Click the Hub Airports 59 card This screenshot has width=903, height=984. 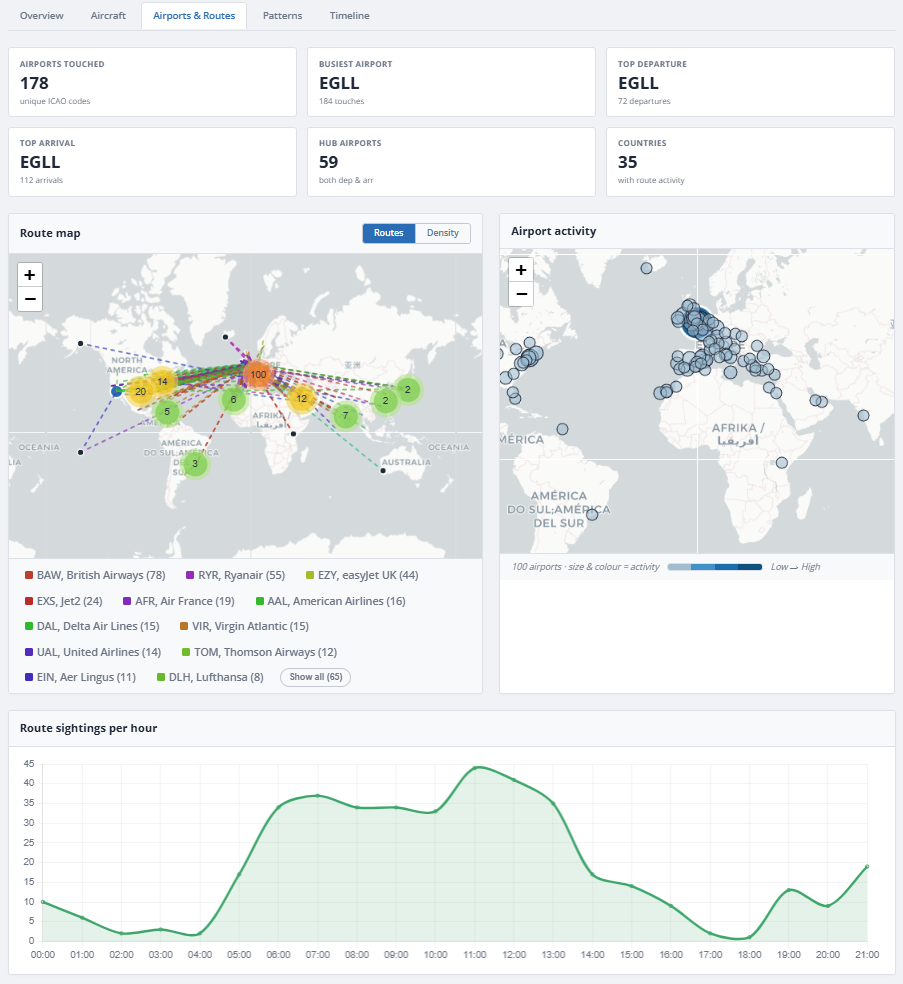[451, 162]
